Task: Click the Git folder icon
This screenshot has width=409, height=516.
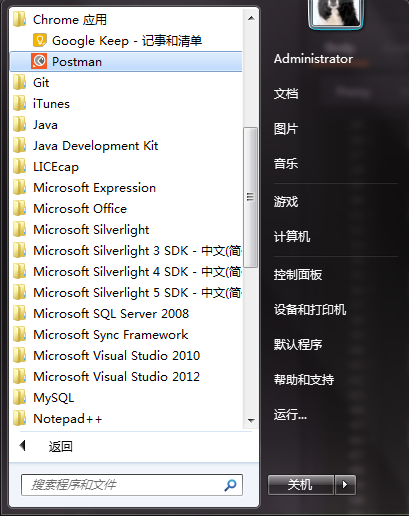Action: (20, 82)
